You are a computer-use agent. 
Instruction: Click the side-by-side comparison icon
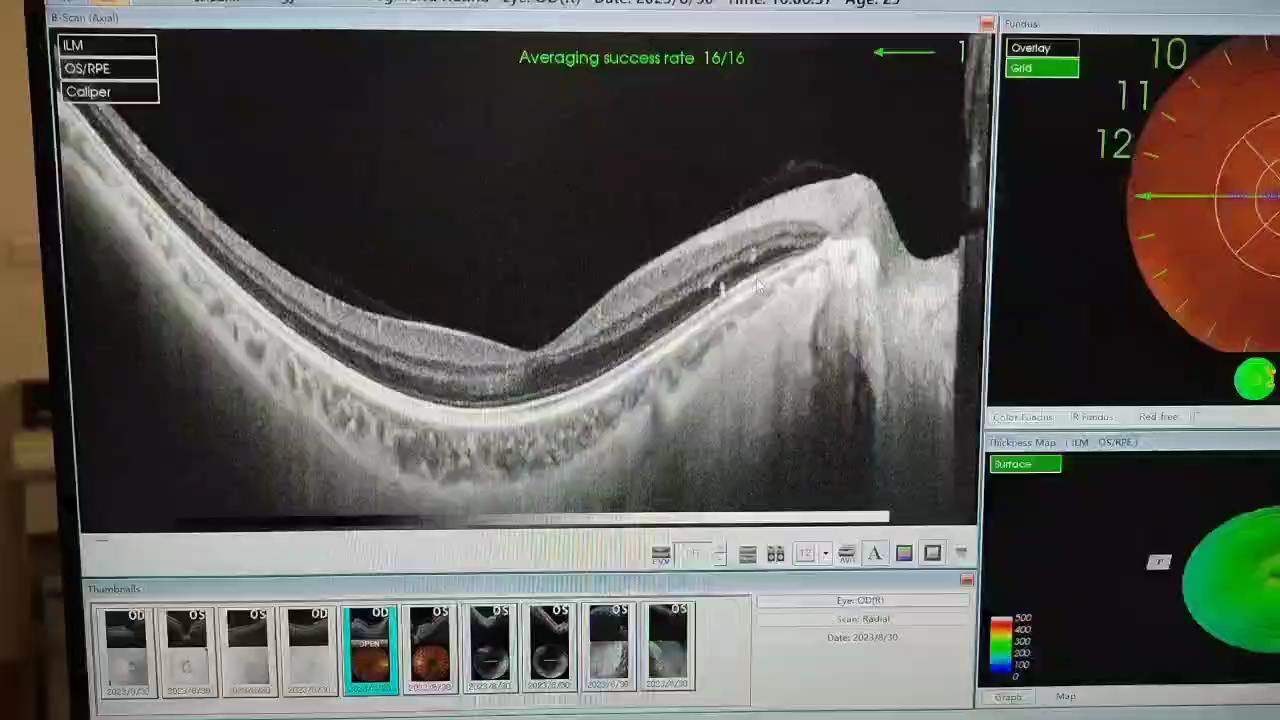[775, 554]
